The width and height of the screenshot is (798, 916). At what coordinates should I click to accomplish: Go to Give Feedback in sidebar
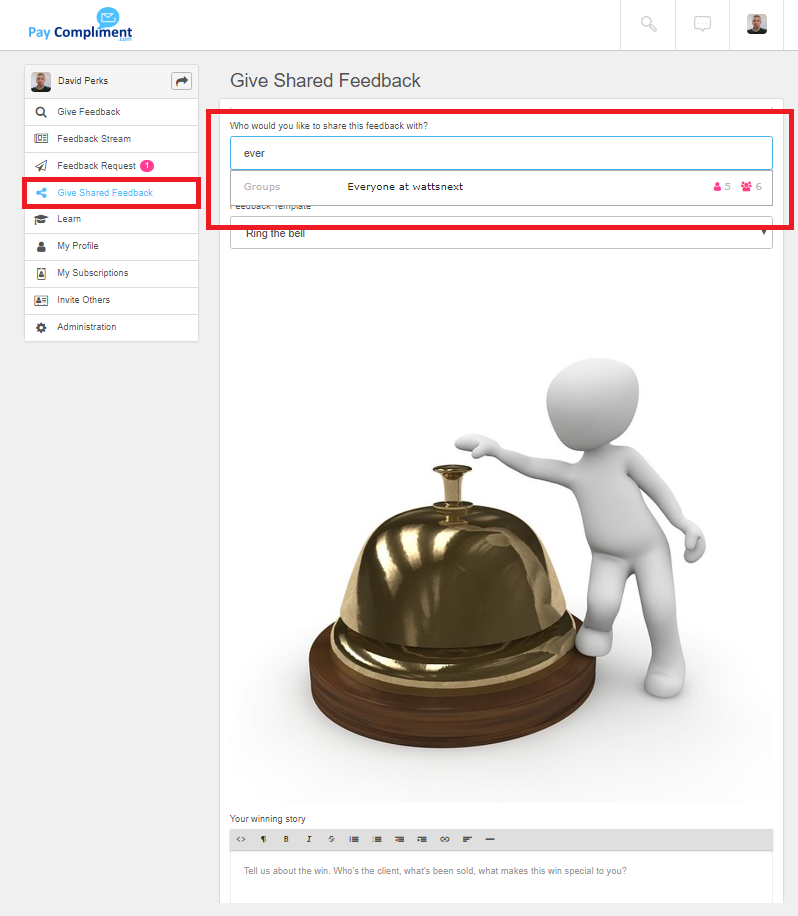point(112,112)
